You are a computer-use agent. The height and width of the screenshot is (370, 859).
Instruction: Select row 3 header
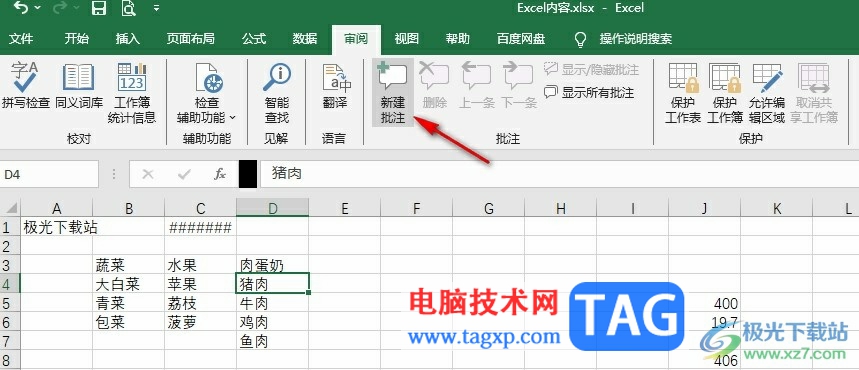pos(10,265)
